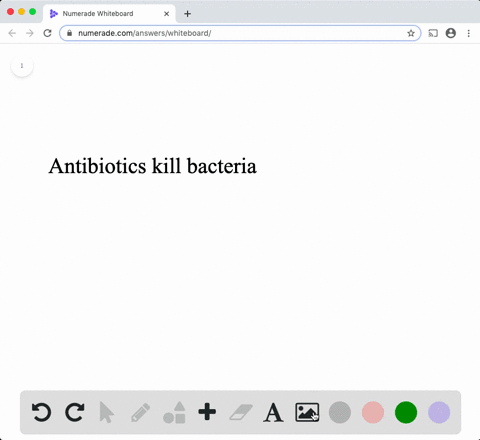Open page 1 indicator bubble
Viewport: 480px width, 440px height.
pos(22,66)
